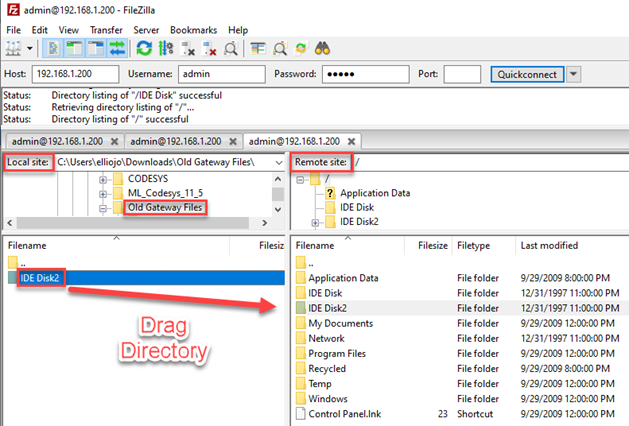Open the Bookmarks menu

193,30
